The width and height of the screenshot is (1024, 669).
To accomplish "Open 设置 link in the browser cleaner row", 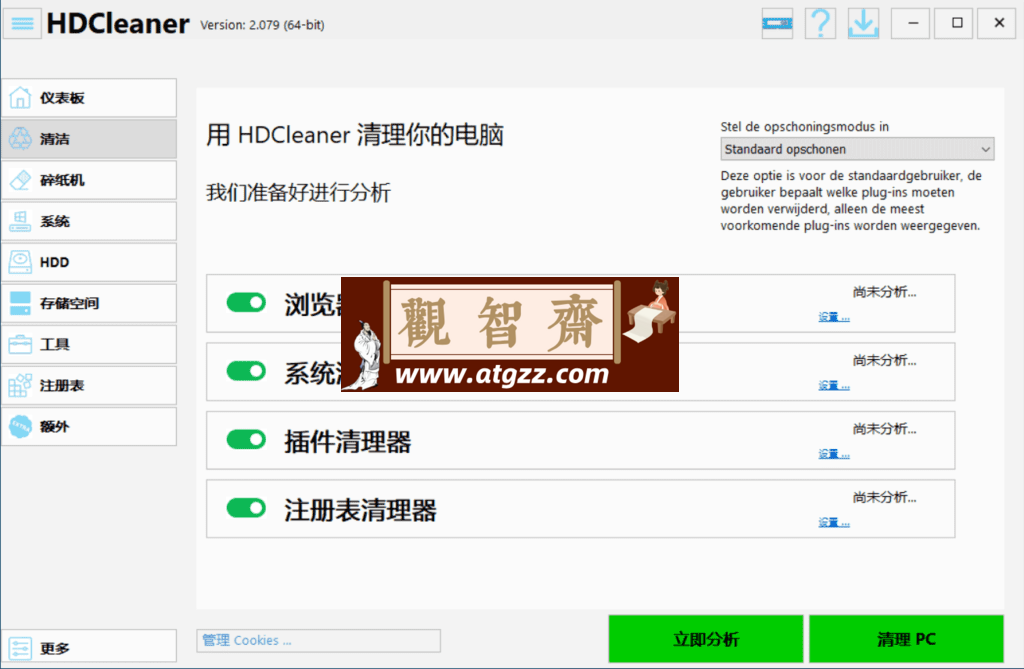I will (x=834, y=317).
